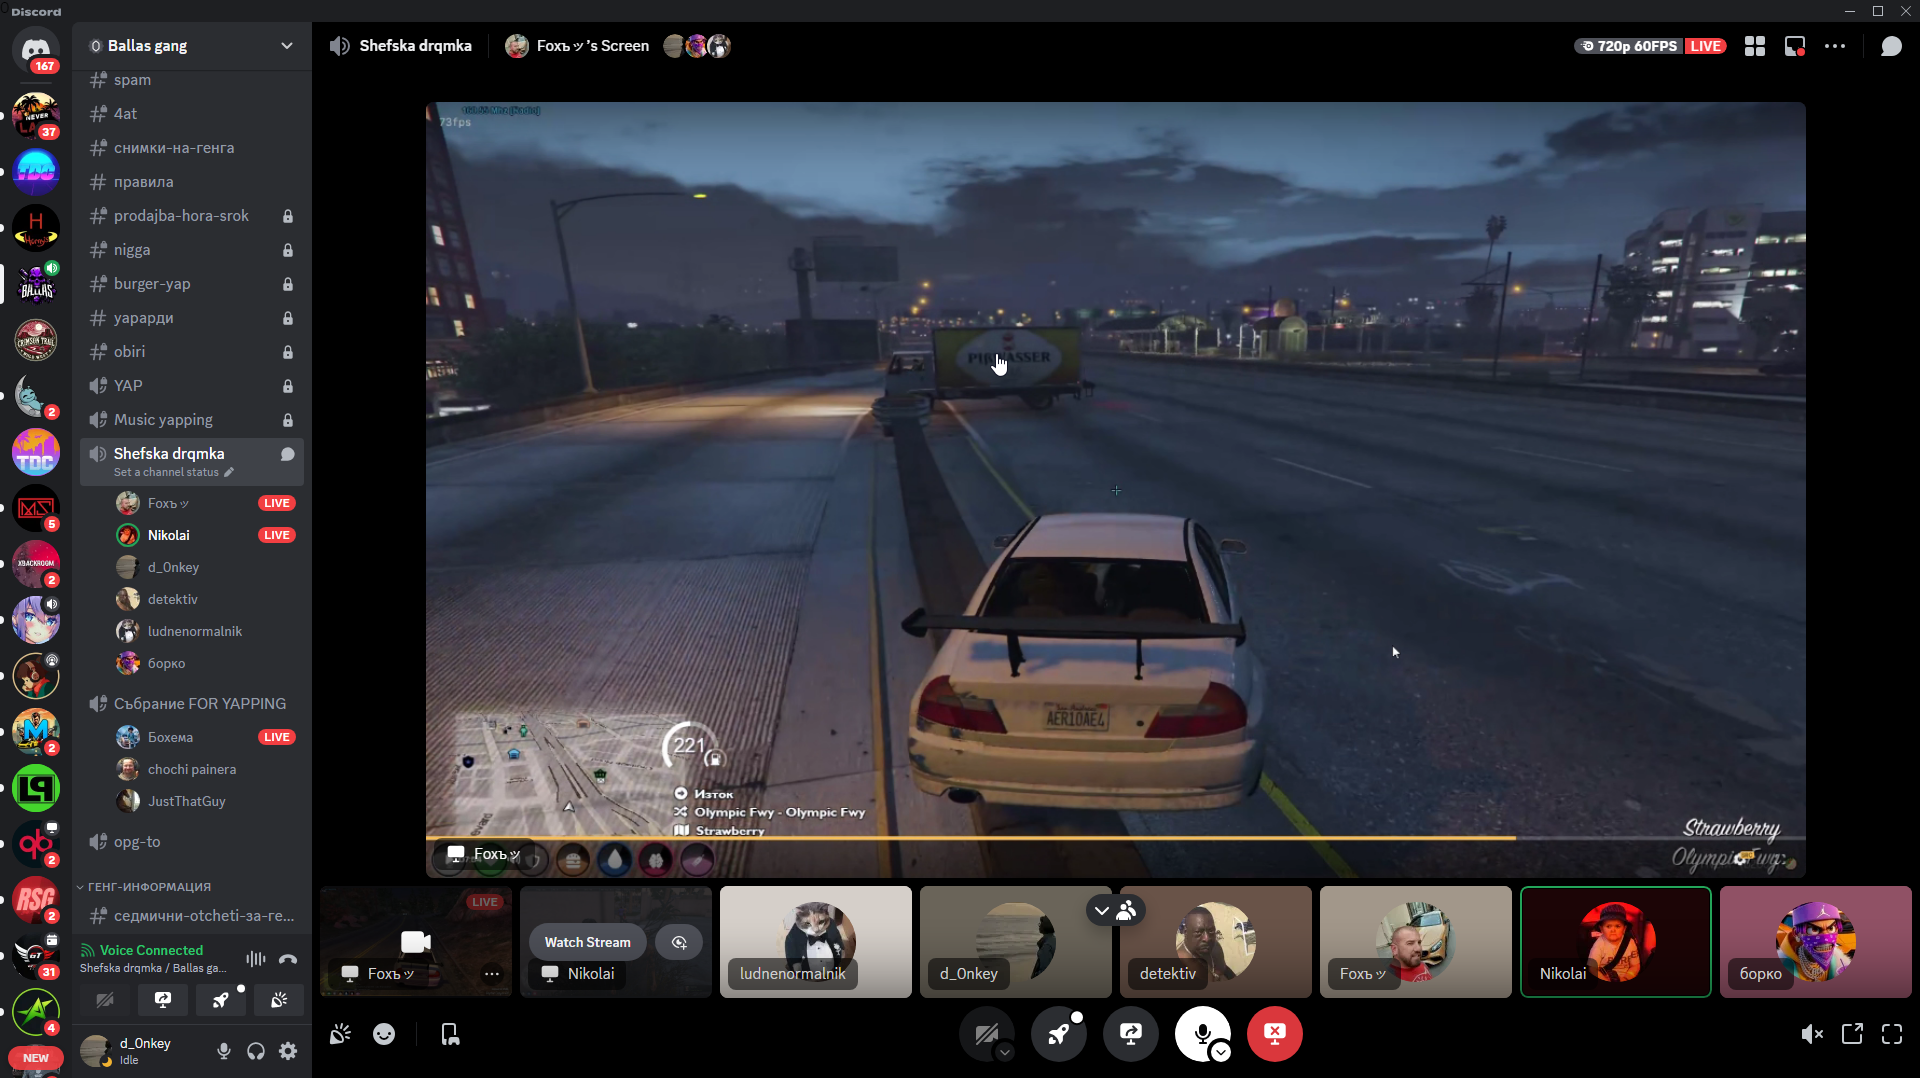Open снимки-на-генга channel

point(192,148)
